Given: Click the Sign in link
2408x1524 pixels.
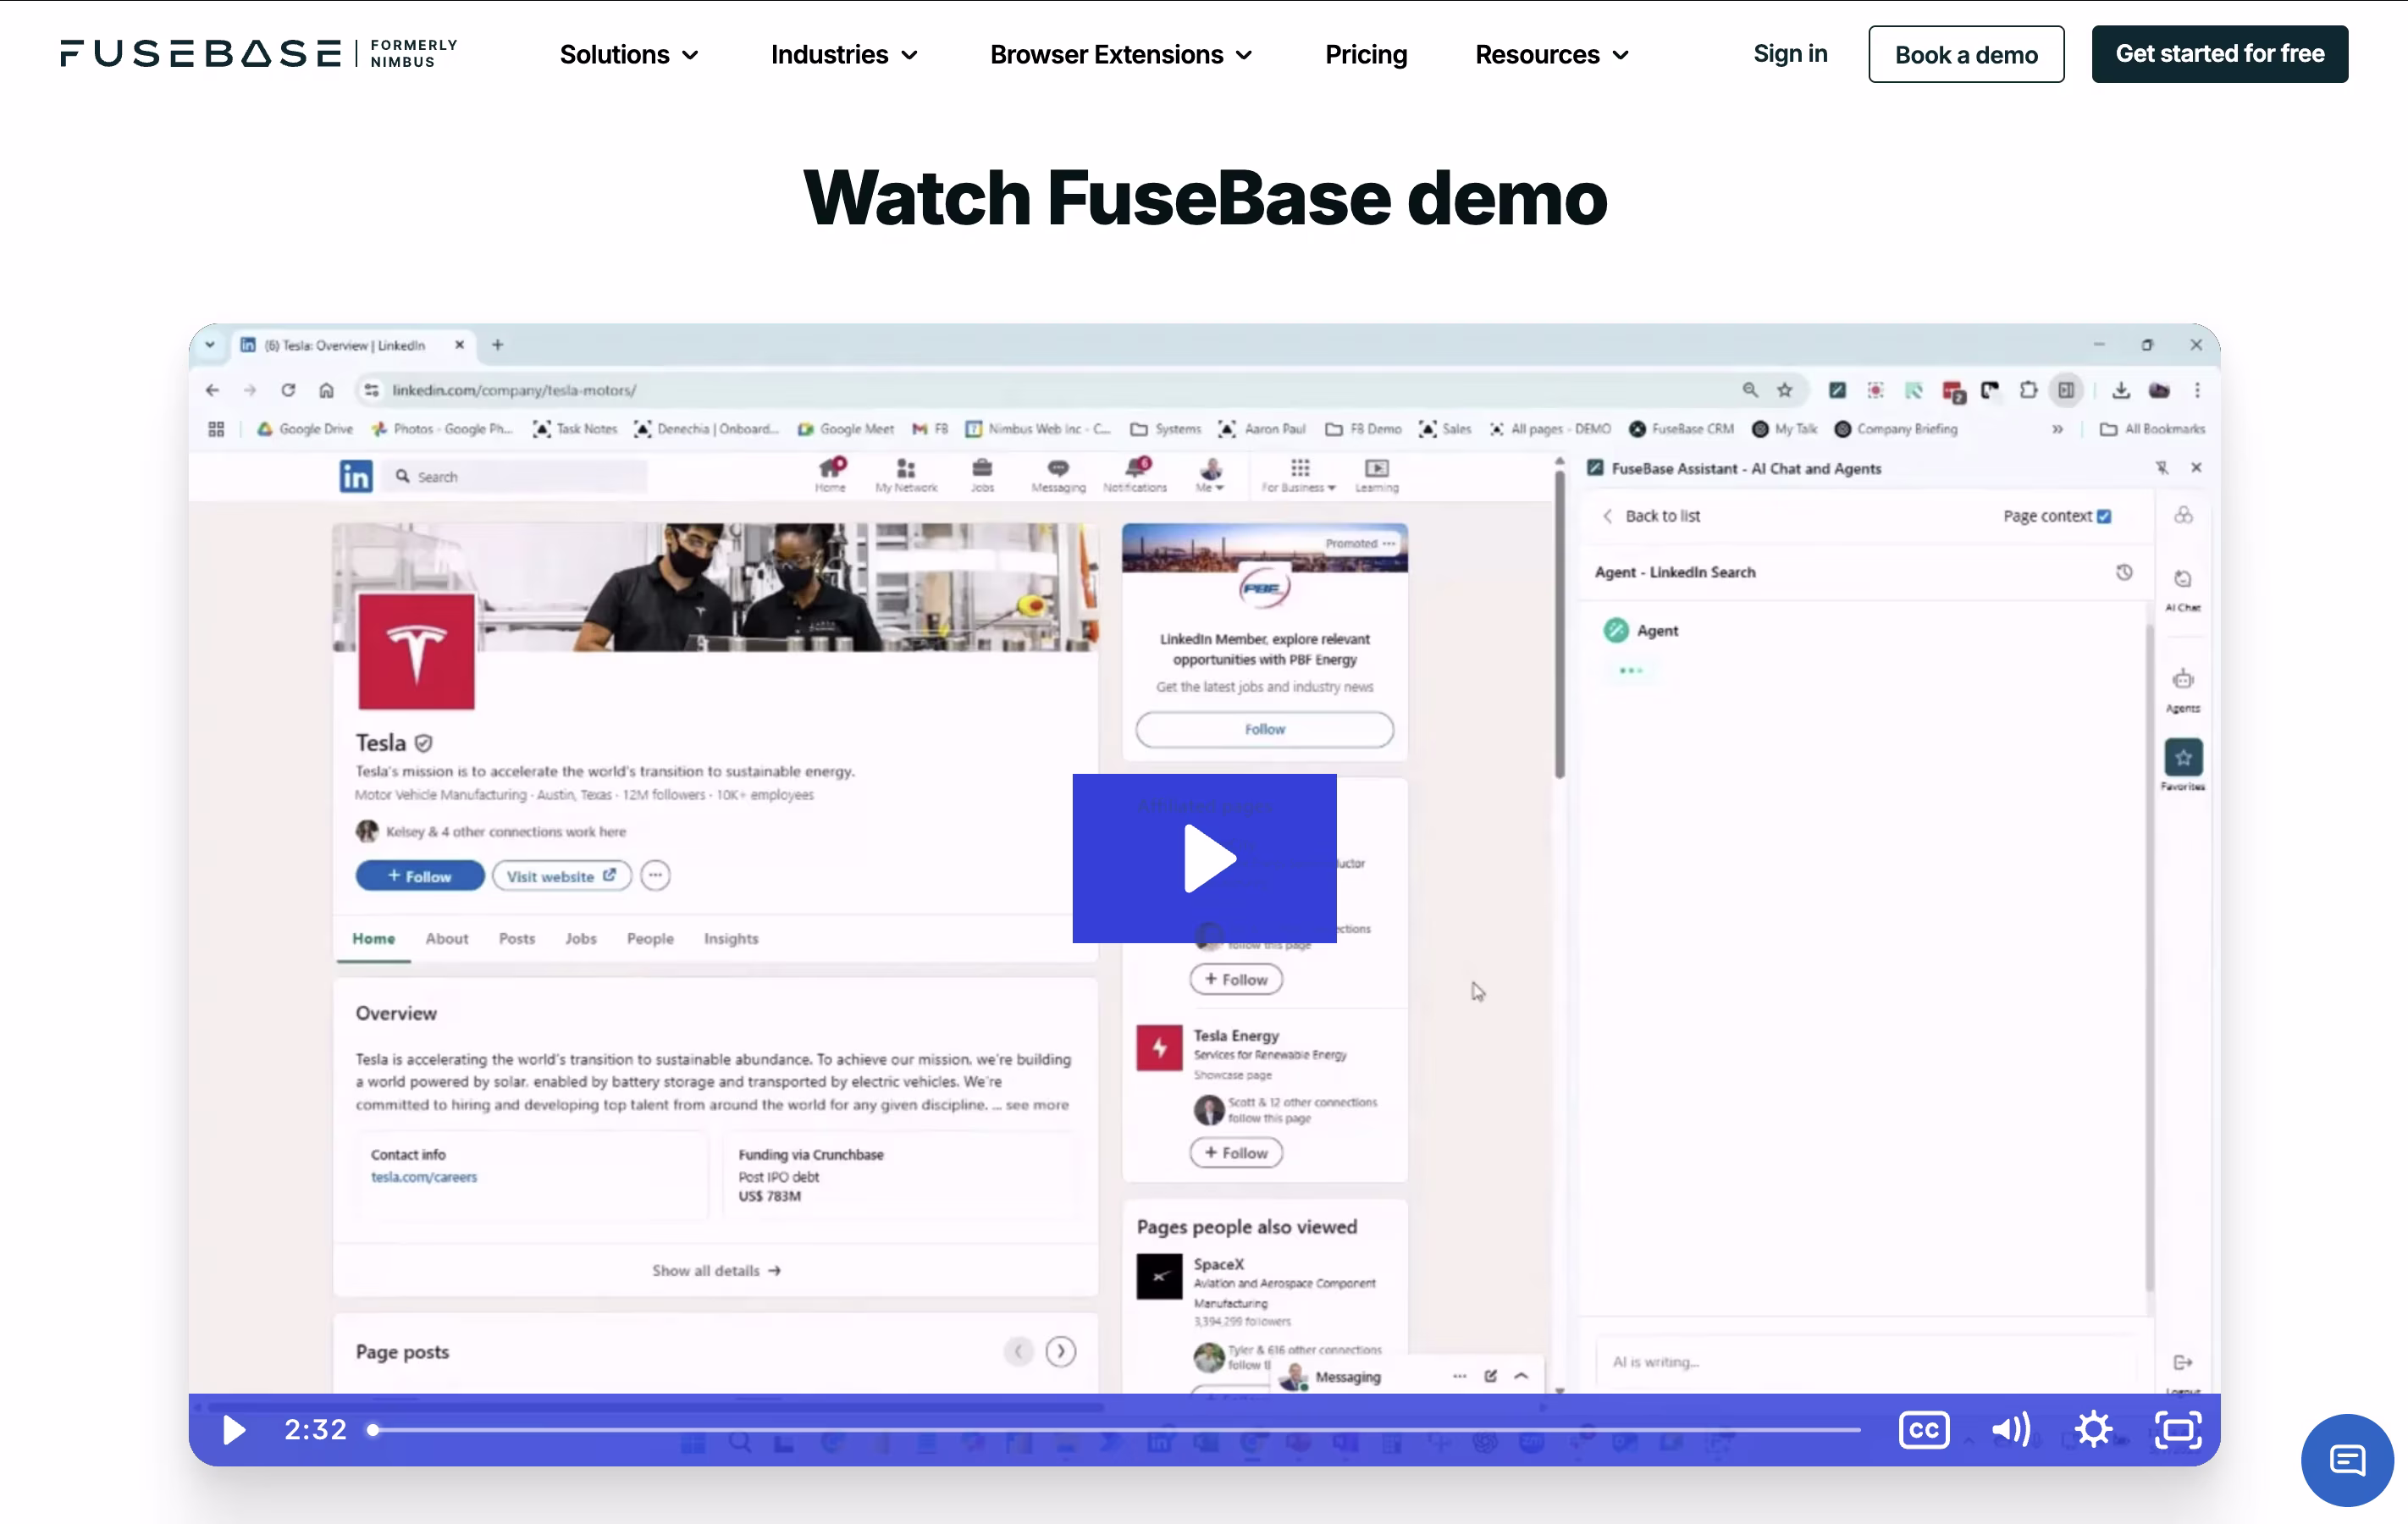Looking at the screenshot, I should (x=1789, y=53).
